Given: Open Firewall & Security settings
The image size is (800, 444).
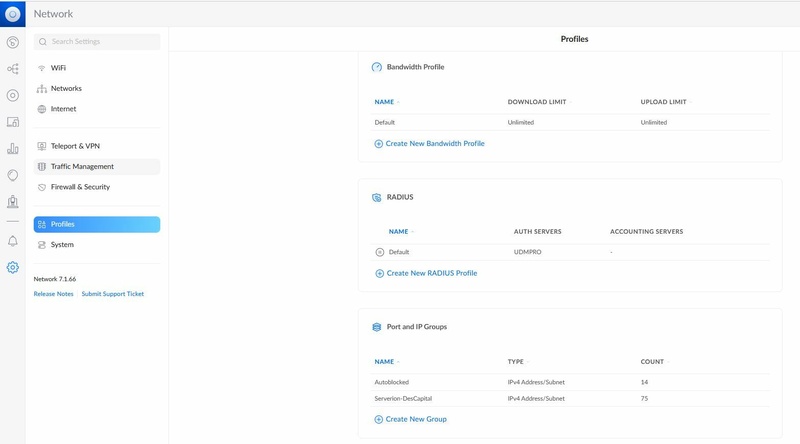Looking at the screenshot, I should [x=97, y=187].
